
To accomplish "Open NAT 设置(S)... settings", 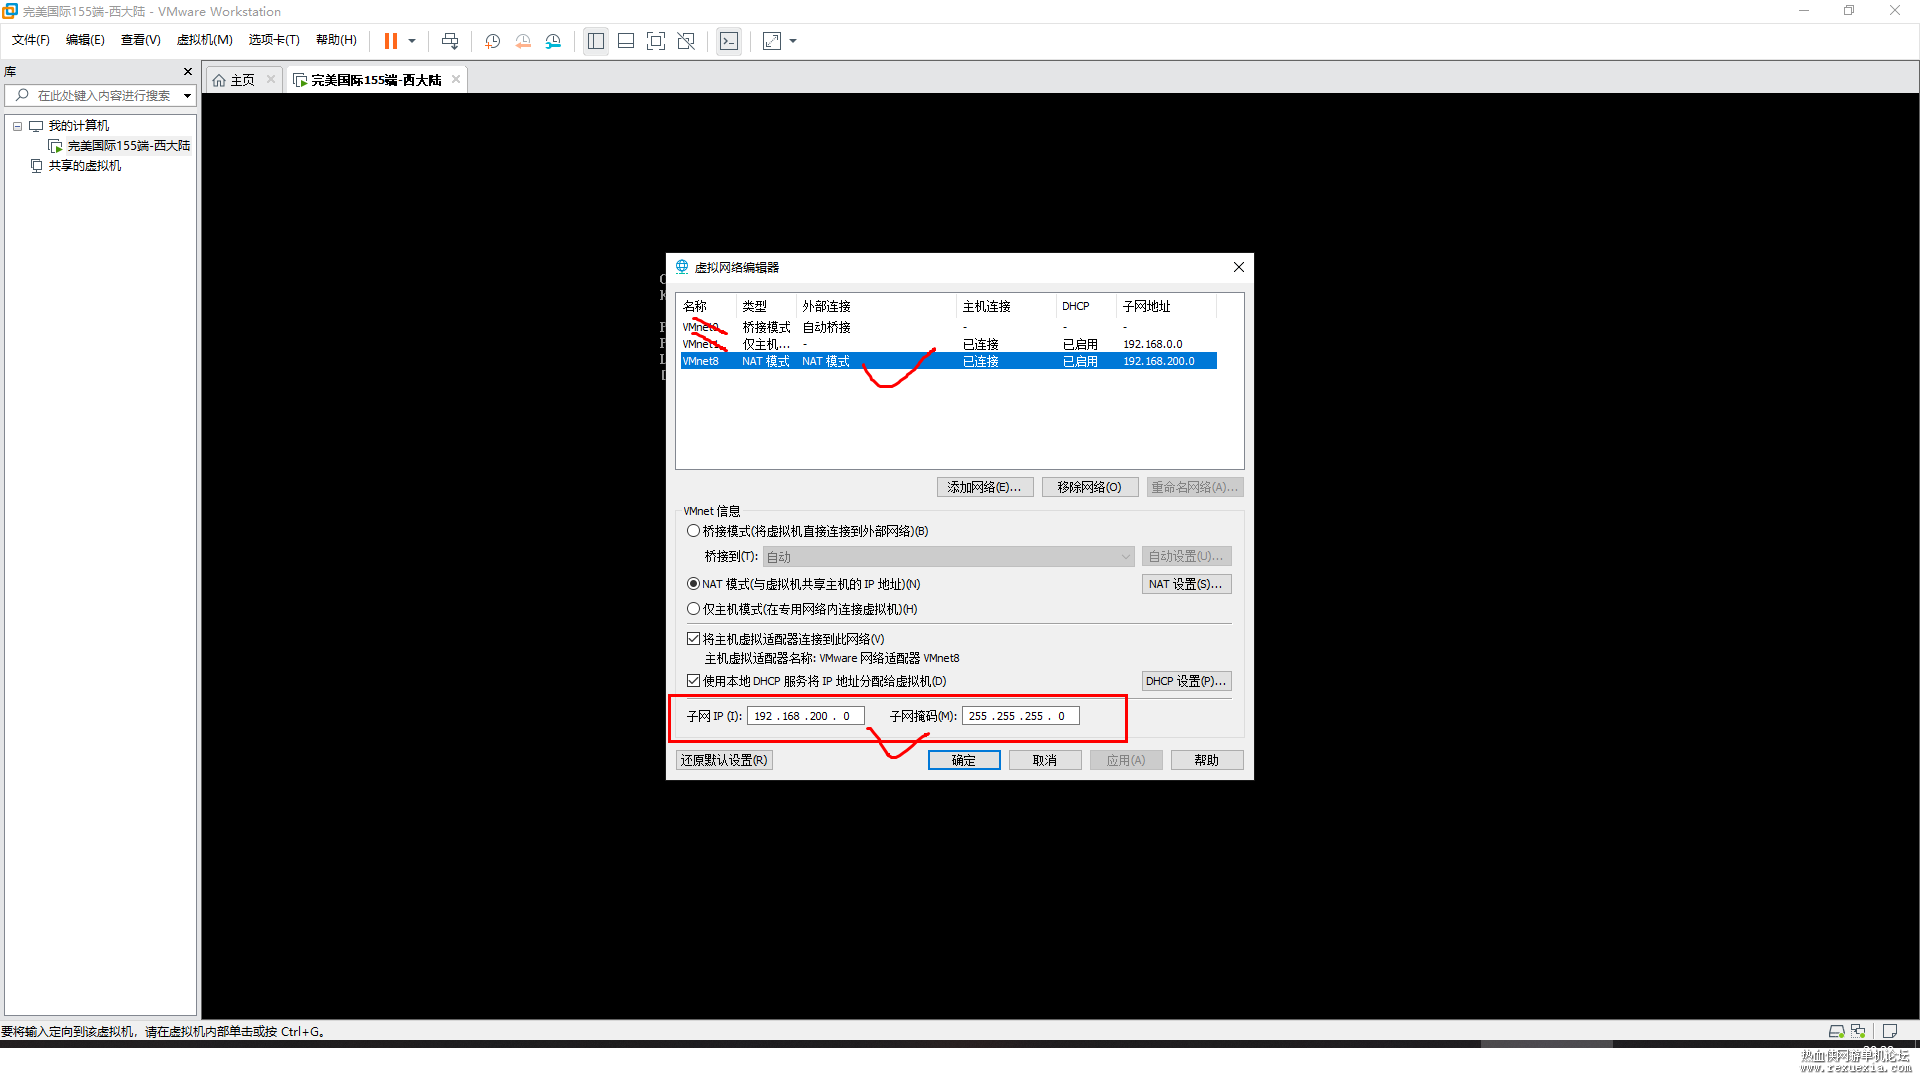I will tap(1186, 585).
